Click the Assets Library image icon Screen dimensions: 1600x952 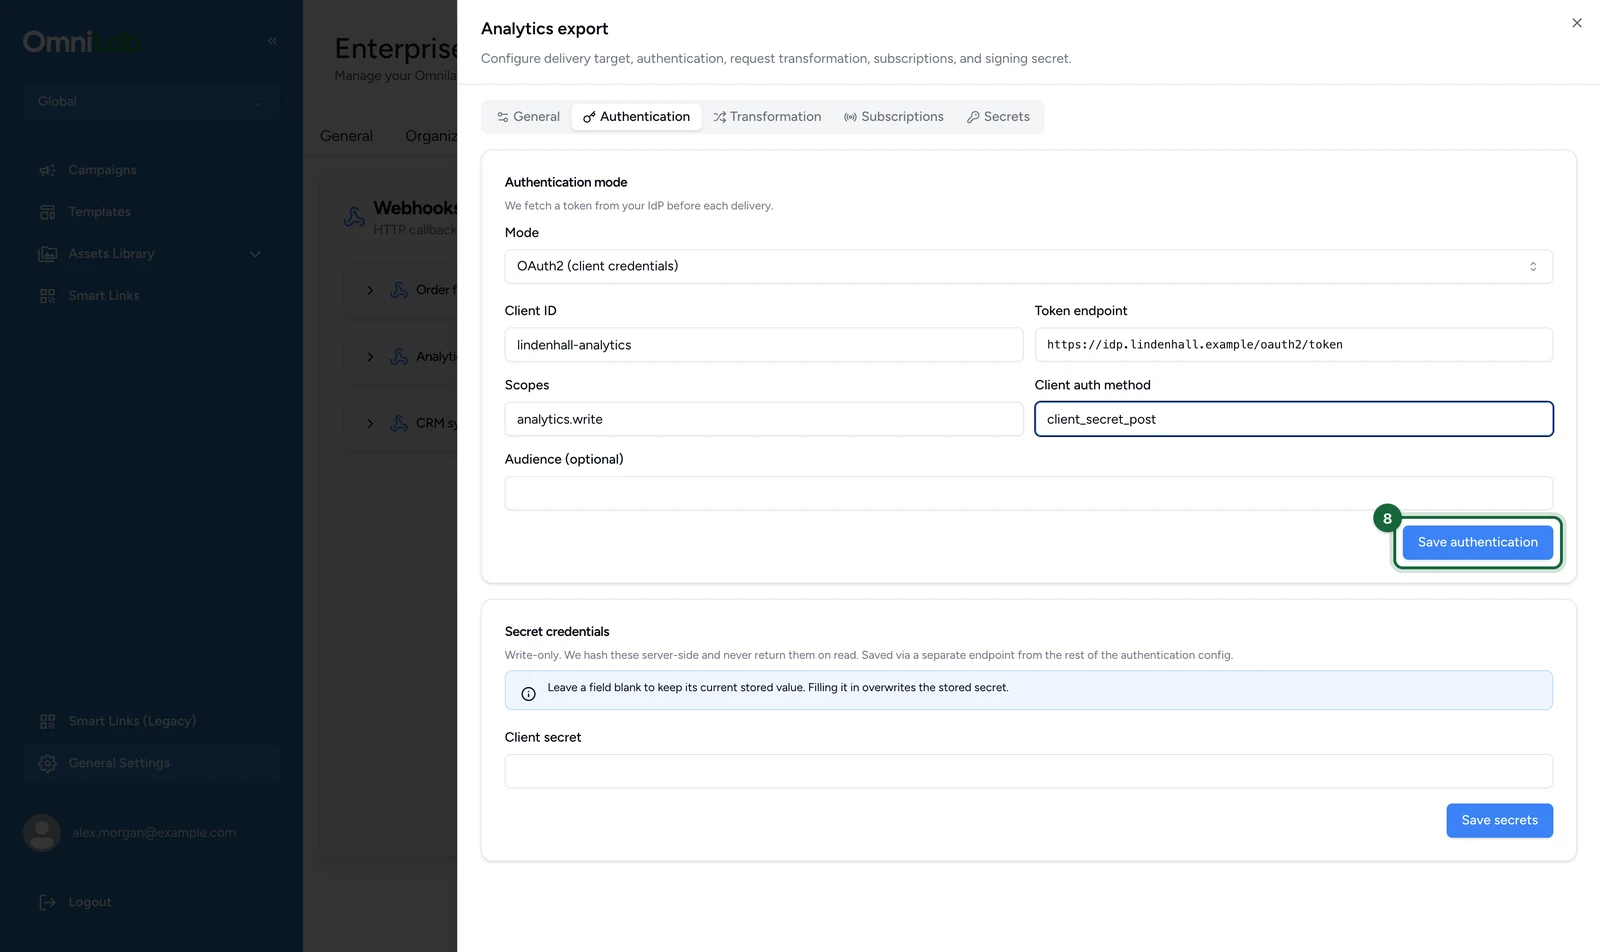click(47, 254)
